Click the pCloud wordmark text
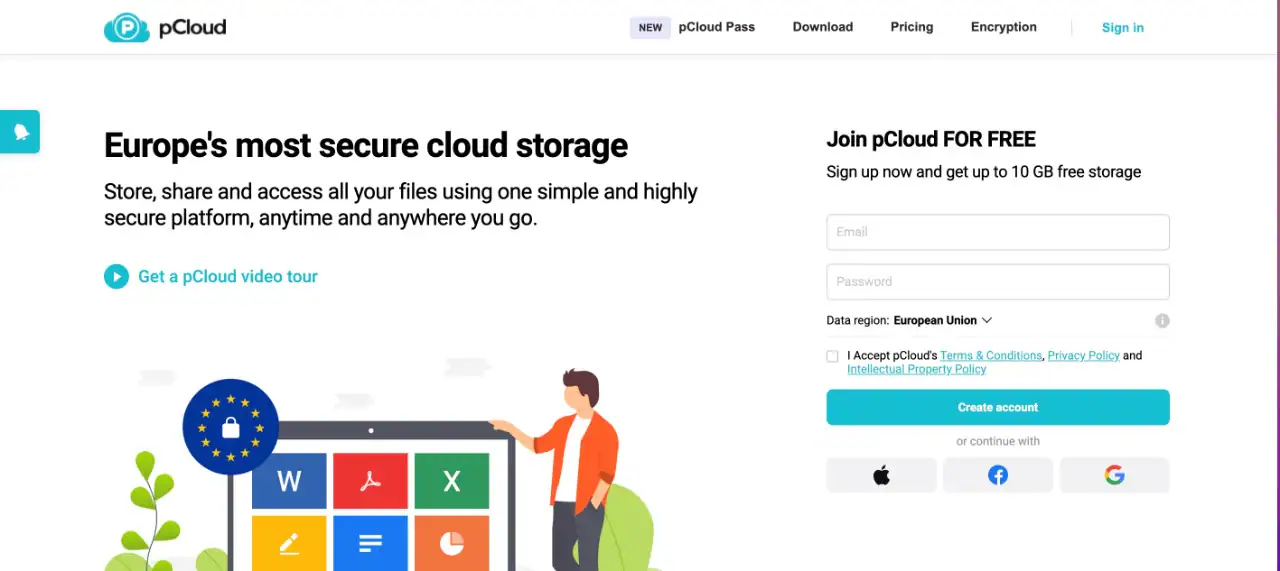The image size is (1280, 571). click(x=192, y=29)
